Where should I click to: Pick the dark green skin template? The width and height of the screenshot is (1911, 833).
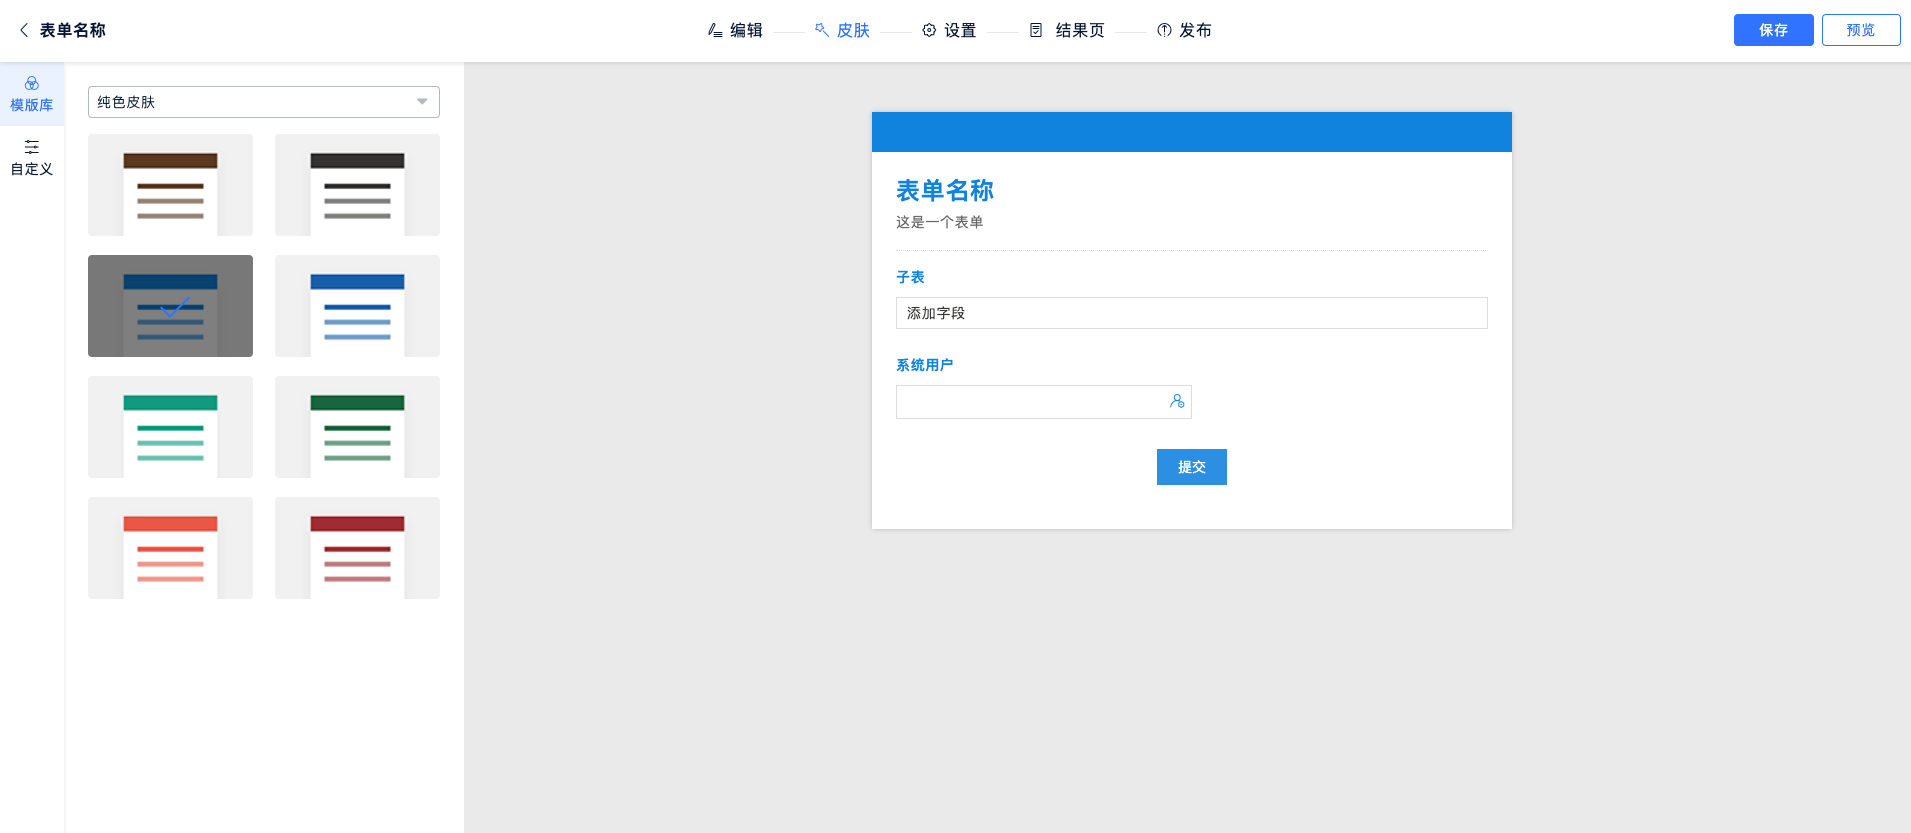pyautogui.click(x=357, y=427)
